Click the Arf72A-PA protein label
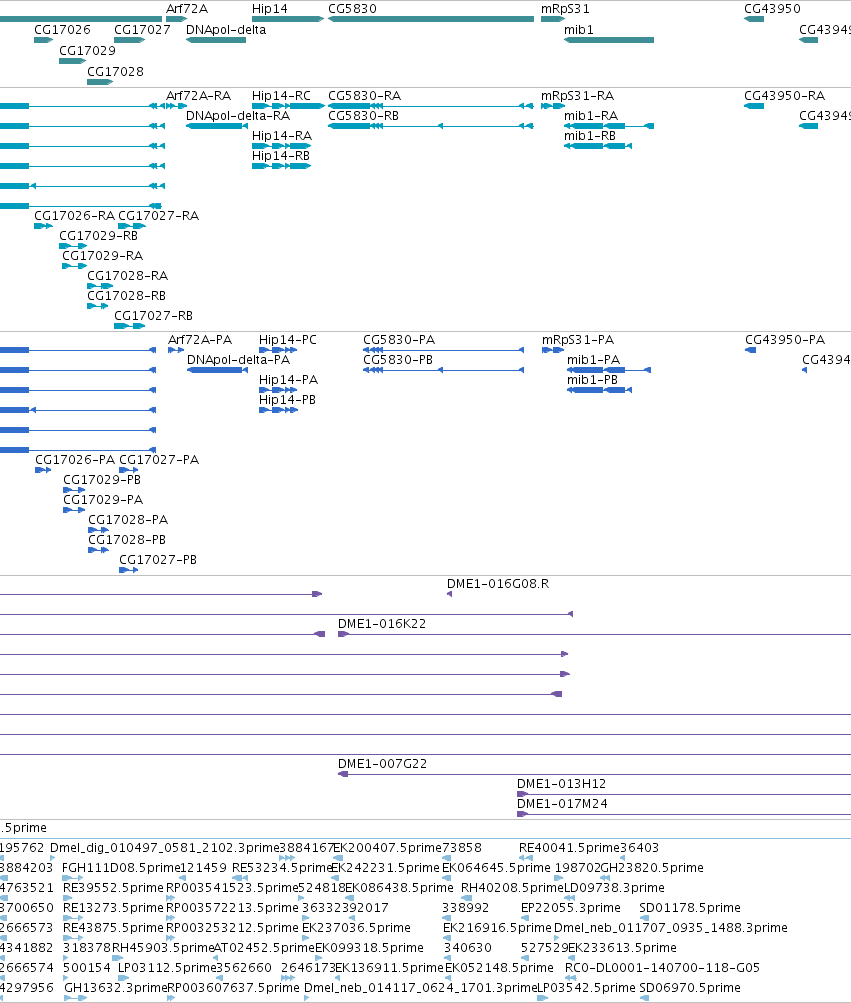This screenshot has width=851, height=1003. pyautogui.click(x=200, y=340)
